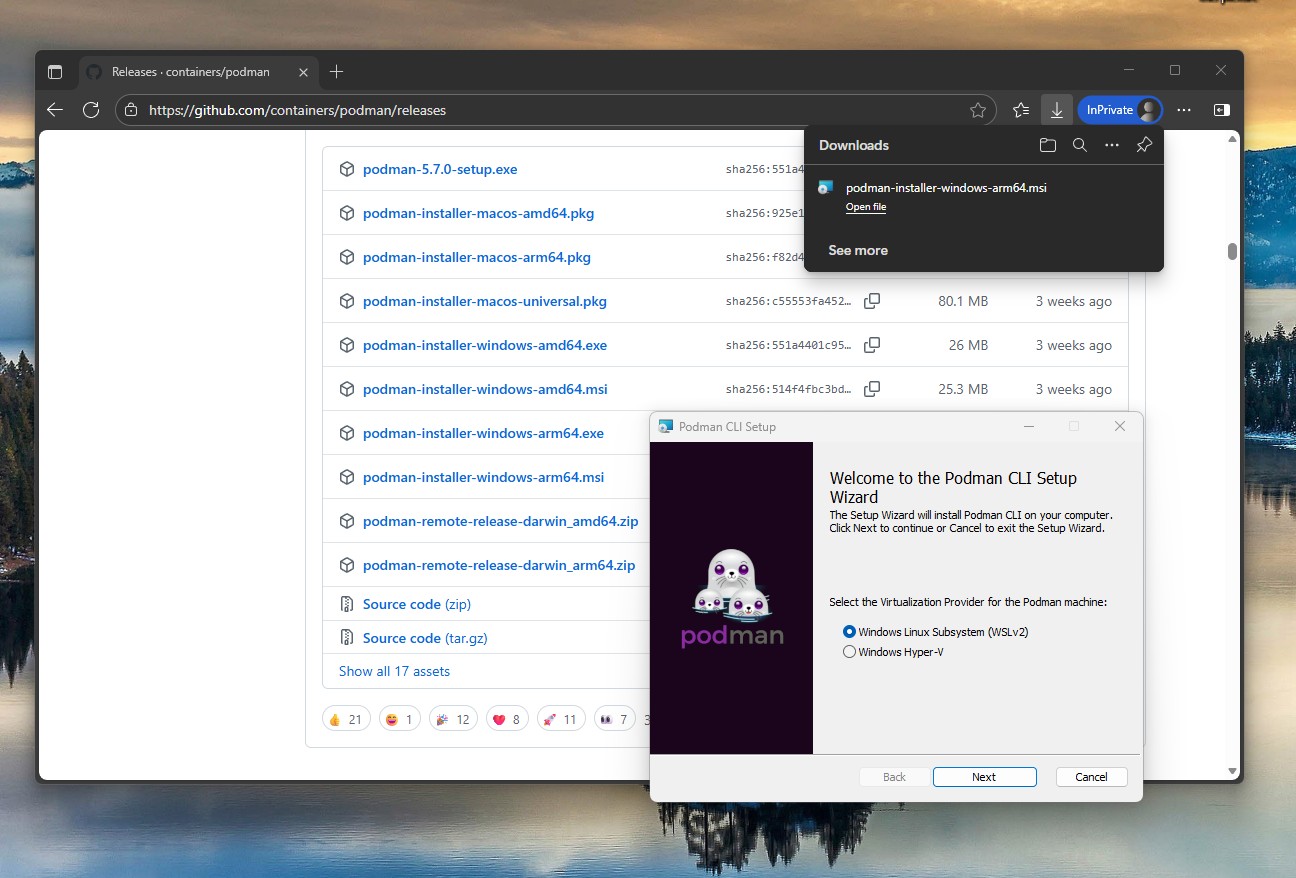The width and height of the screenshot is (1296, 878).
Task: Download podman-installer-windows-arm64.exe
Action: [483, 433]
